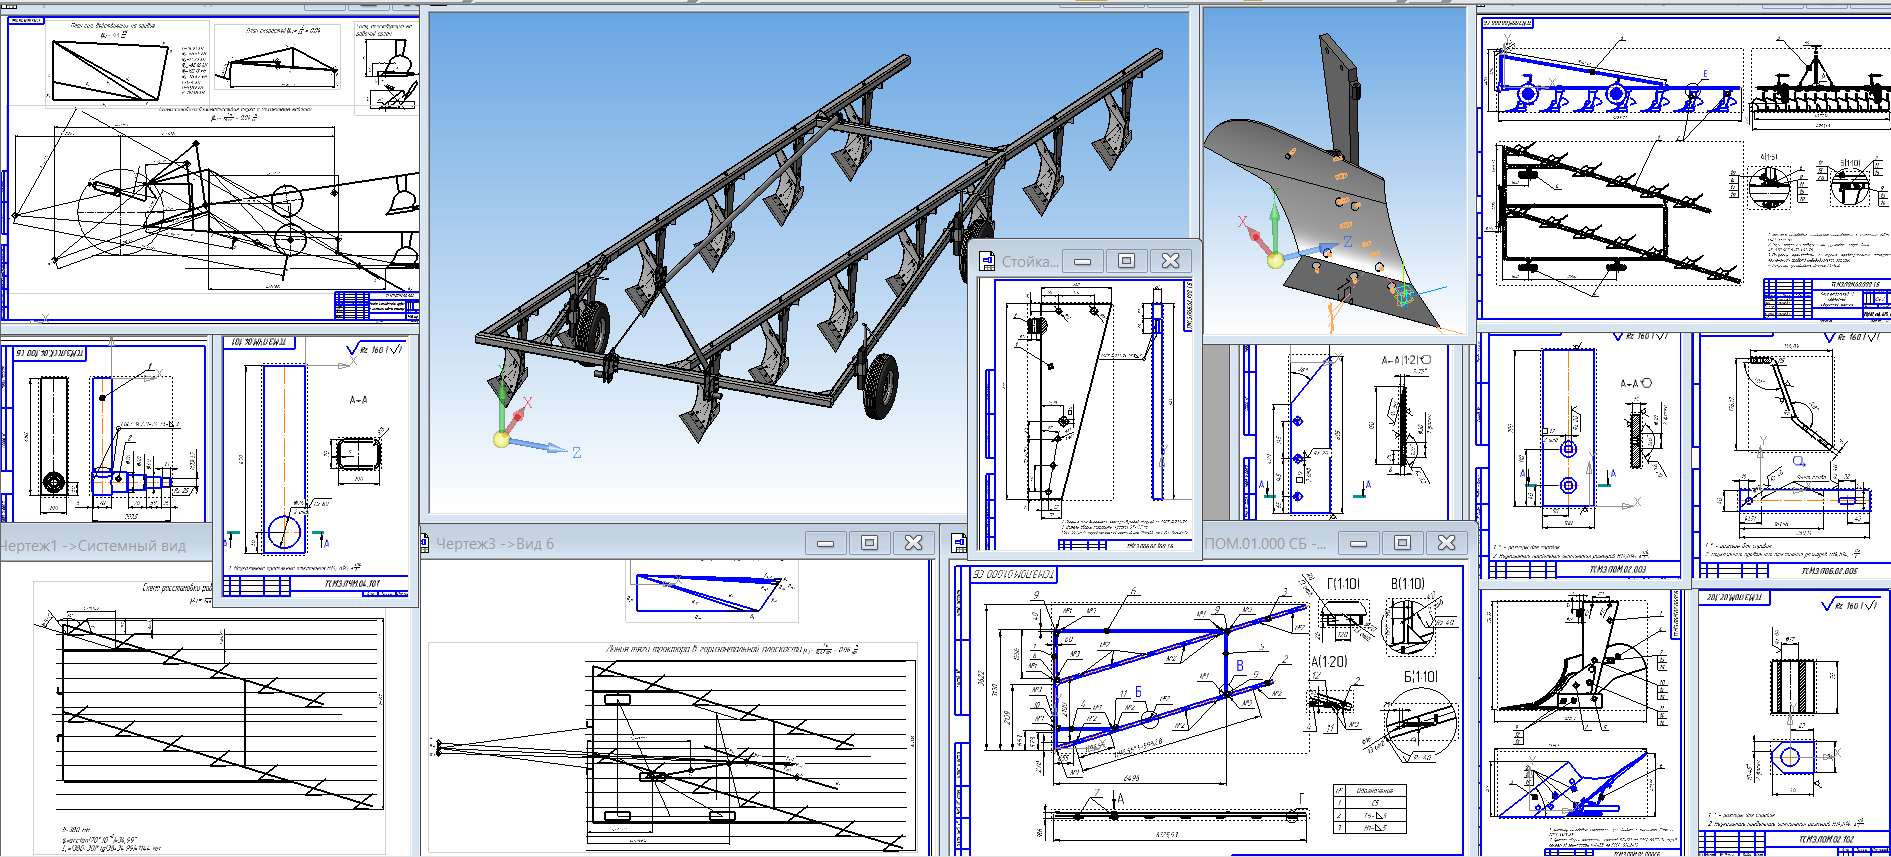Click the Стойка window title text
The width and height of the screenshot is (1891, 857).
tap(1030, 262)
